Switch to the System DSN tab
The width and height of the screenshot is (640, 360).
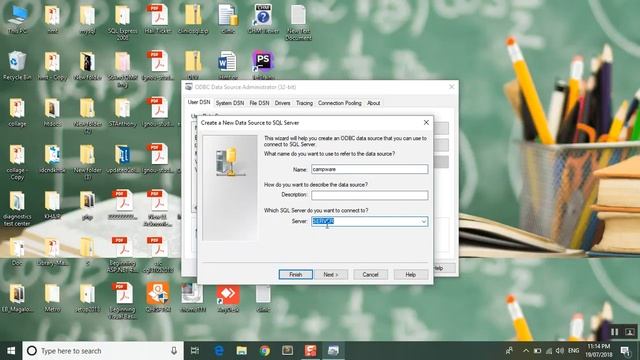(230, 103)
